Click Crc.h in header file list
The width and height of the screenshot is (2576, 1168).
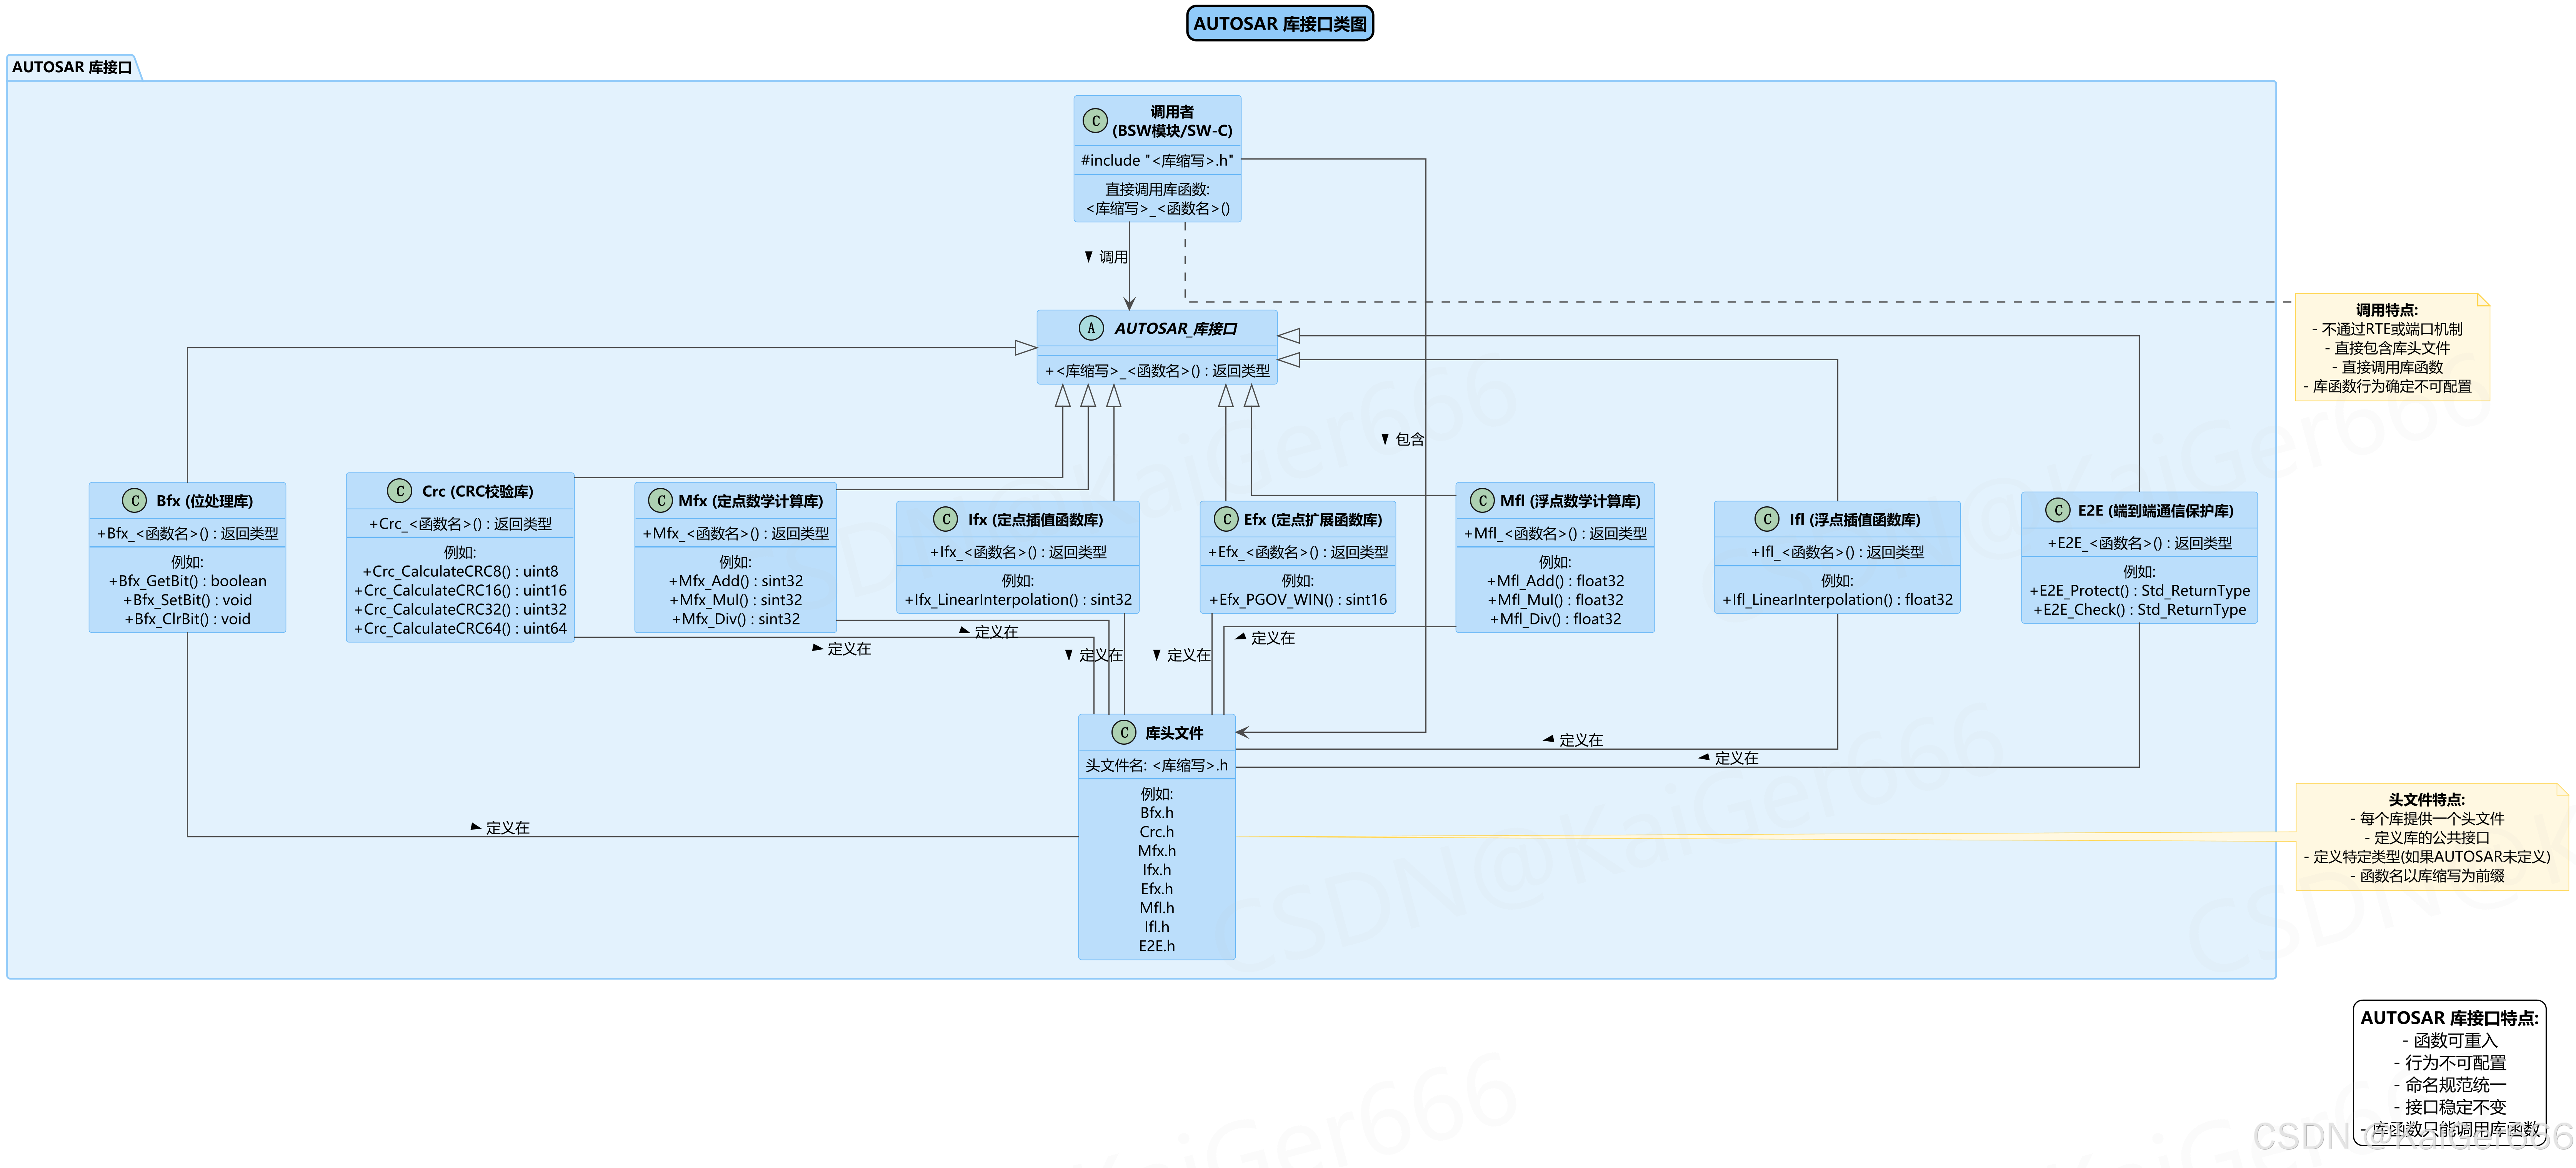pyautogui.click(x=1157, y=832)
